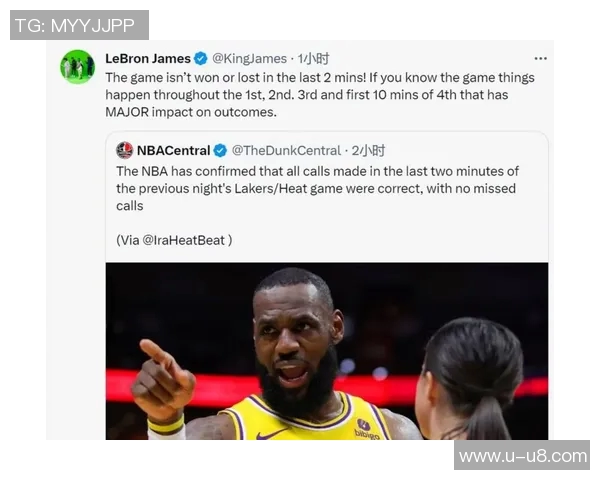
Task: Click the www.u-u8.com watermark
Action: (522, 456)
